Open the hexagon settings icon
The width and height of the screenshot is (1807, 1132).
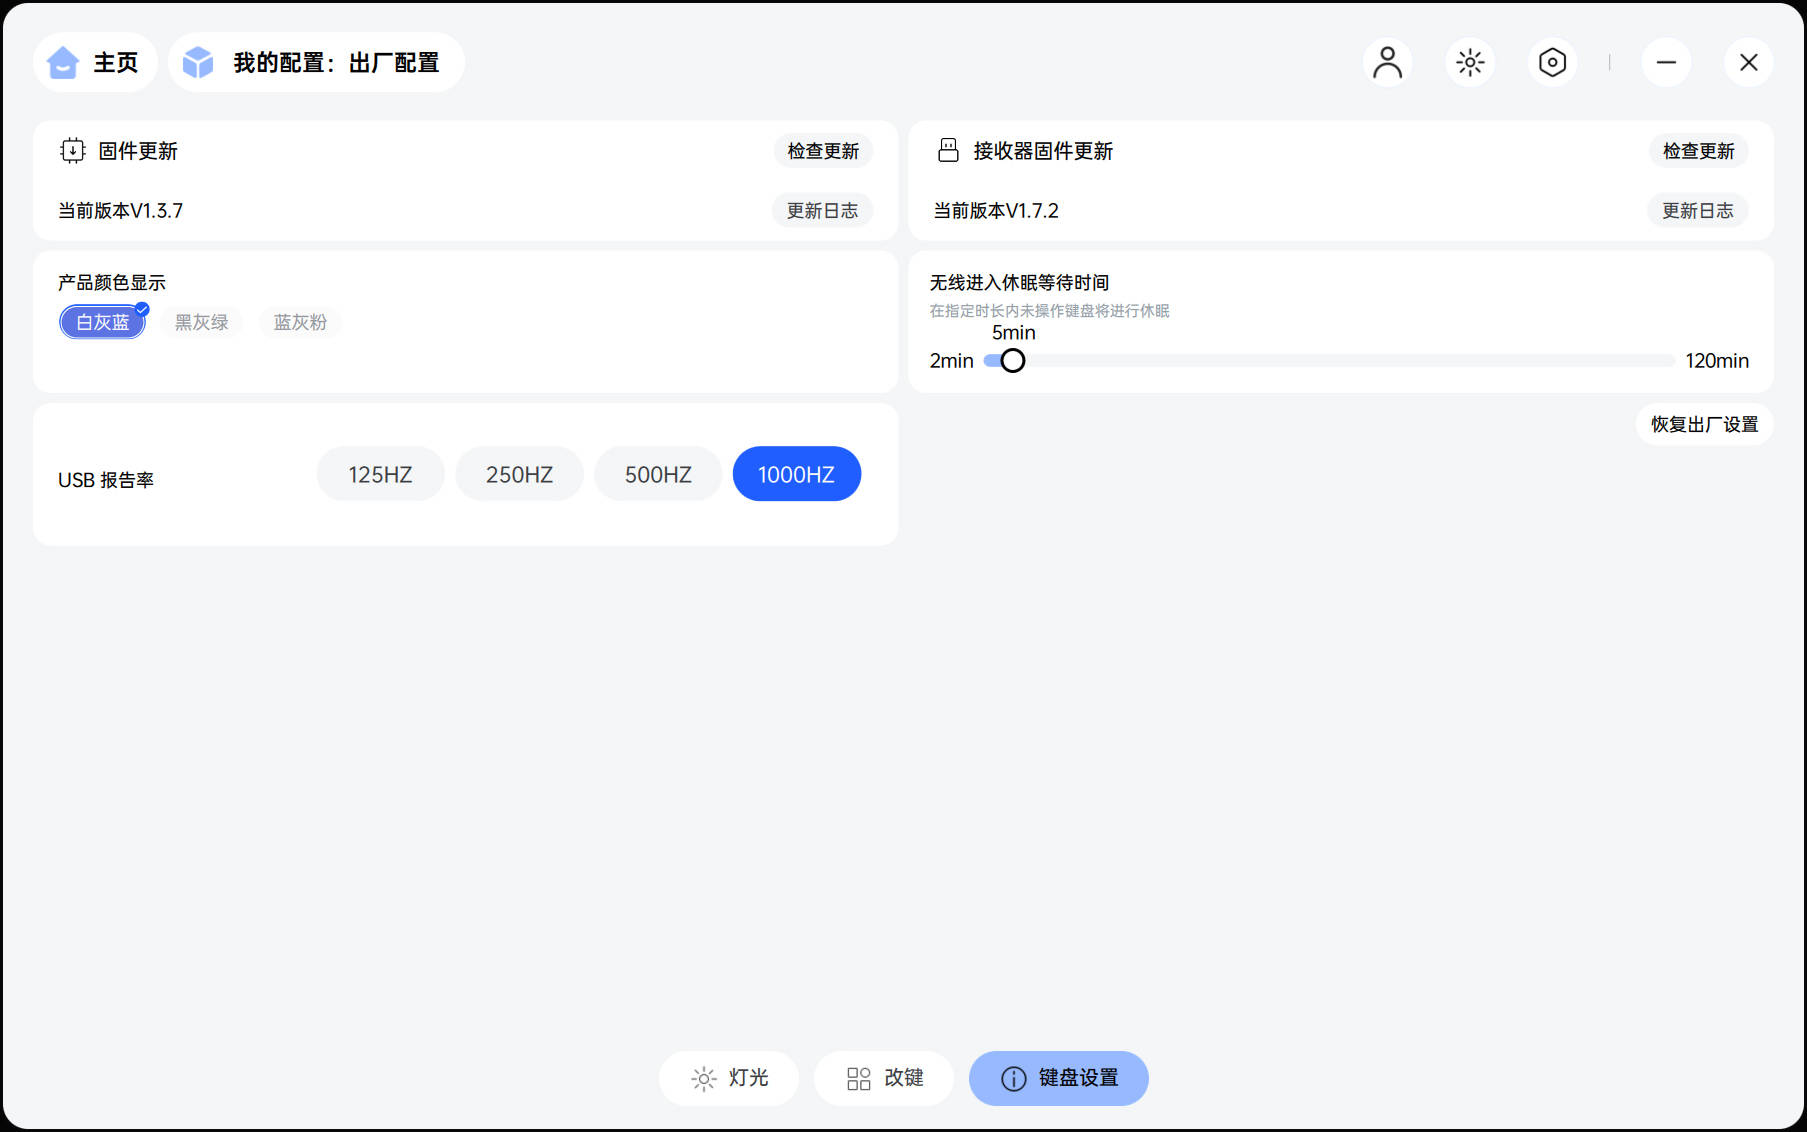tap(1552, 62)
